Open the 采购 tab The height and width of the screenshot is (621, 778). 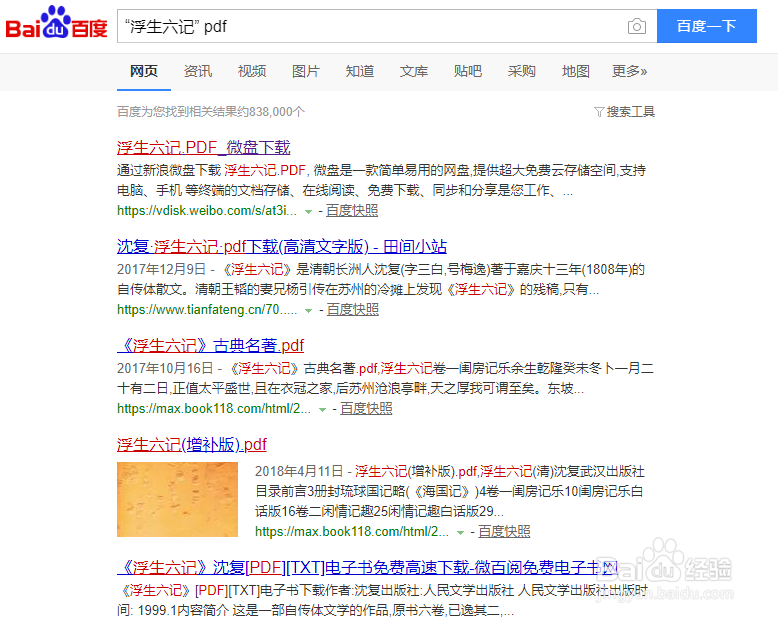(x=521, y=71)
